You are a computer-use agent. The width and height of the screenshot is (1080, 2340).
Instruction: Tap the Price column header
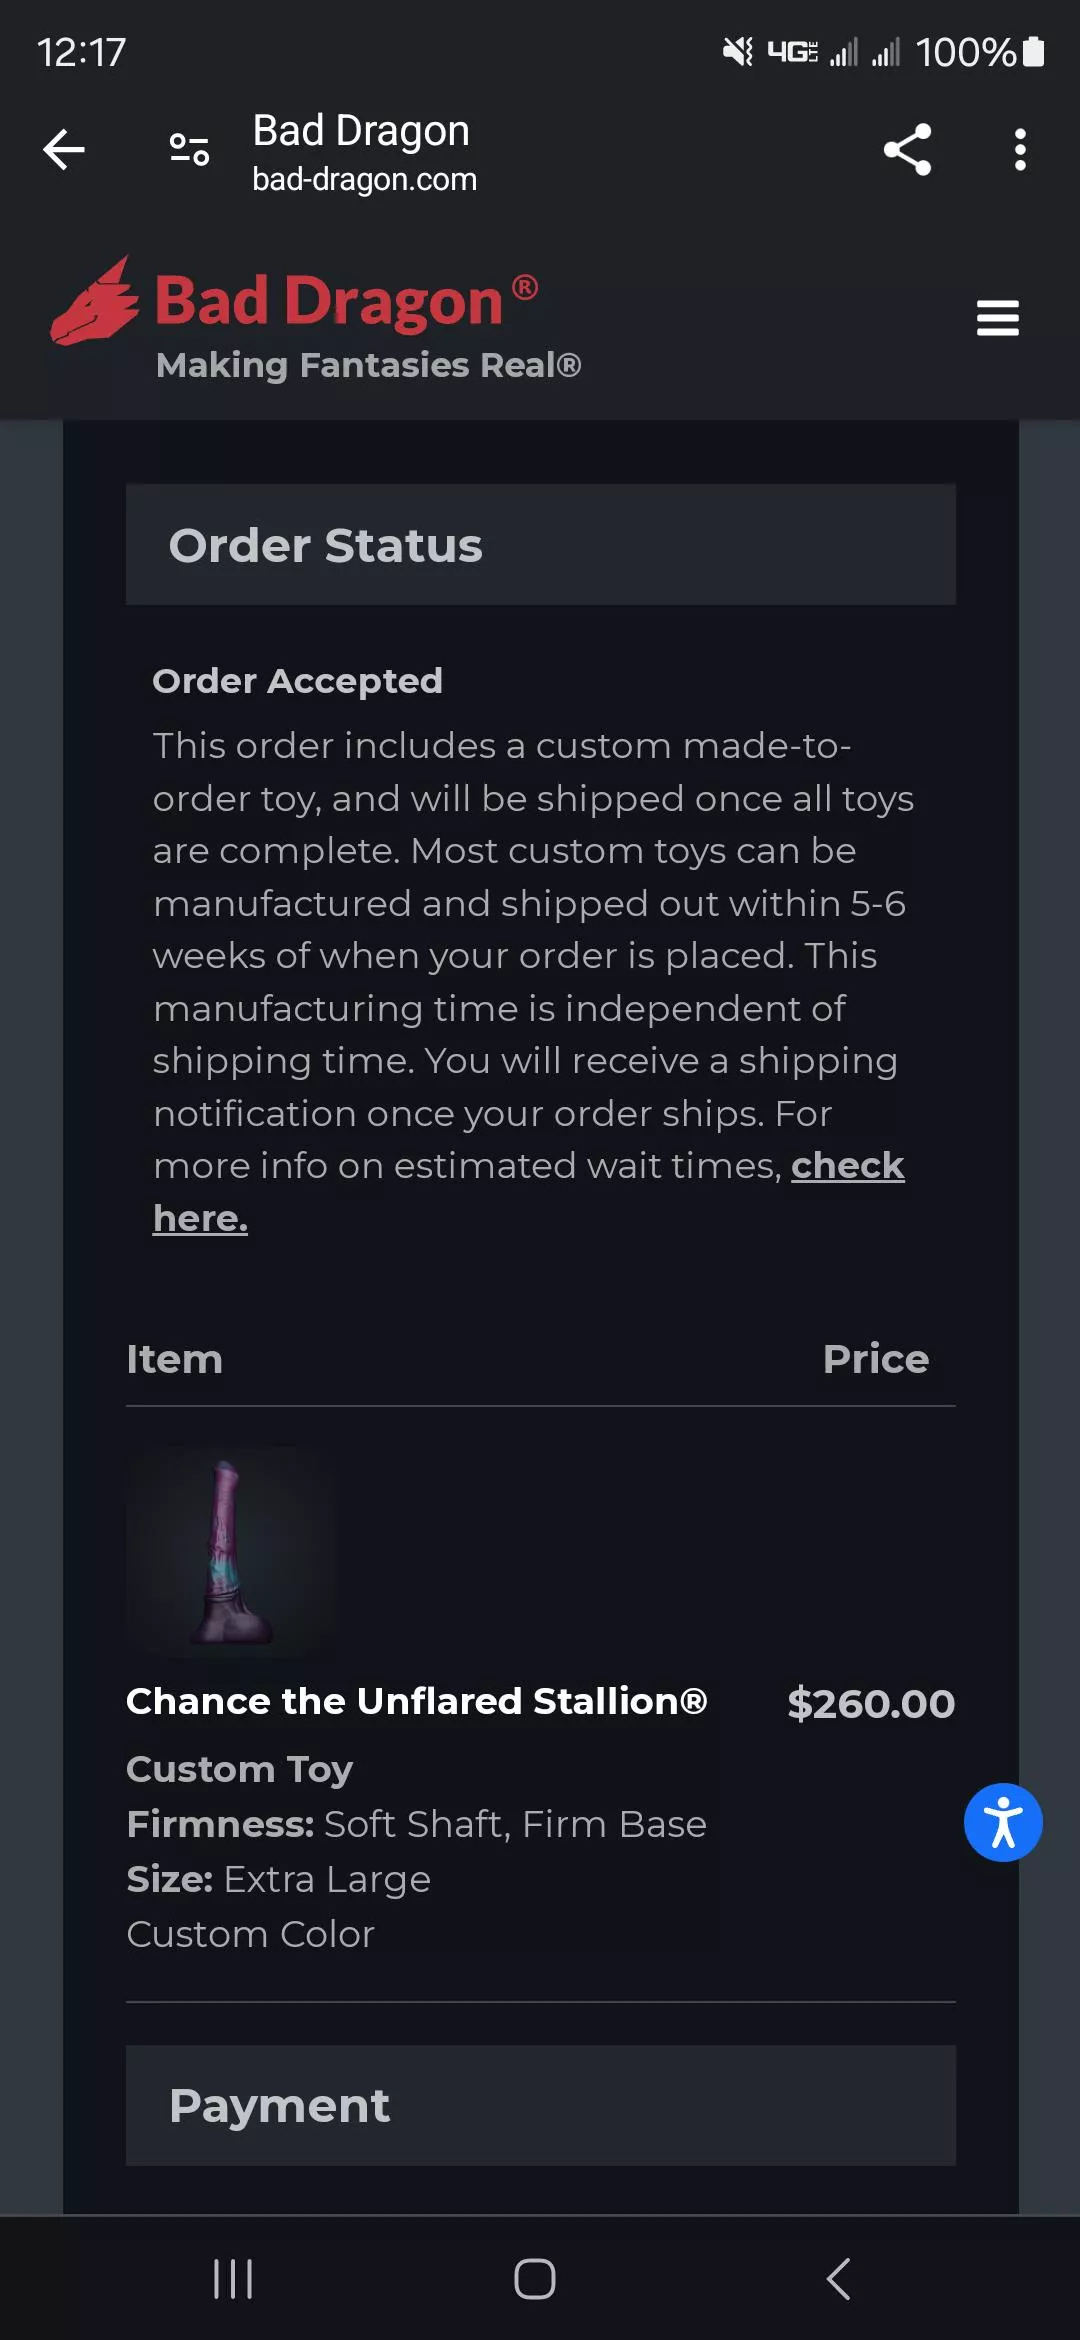(875, 1358)
